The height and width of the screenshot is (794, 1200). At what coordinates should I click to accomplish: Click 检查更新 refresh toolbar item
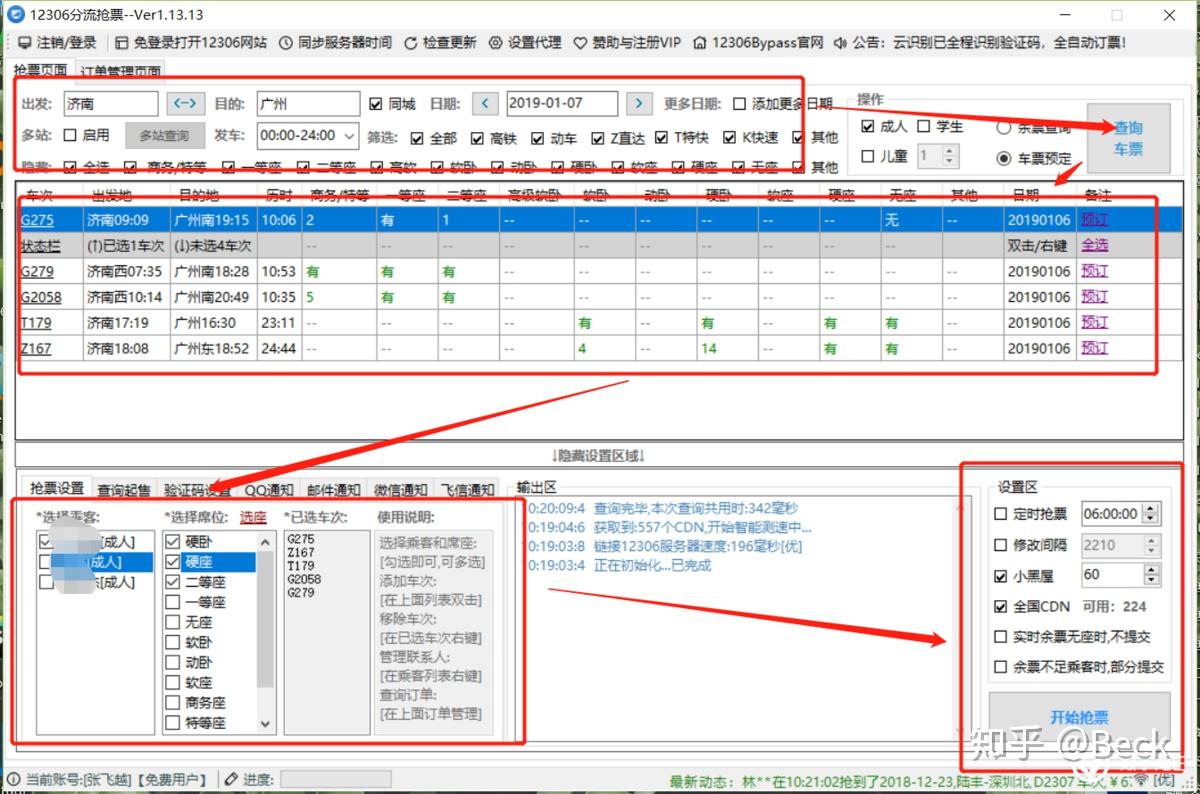[x=440, y=43]
